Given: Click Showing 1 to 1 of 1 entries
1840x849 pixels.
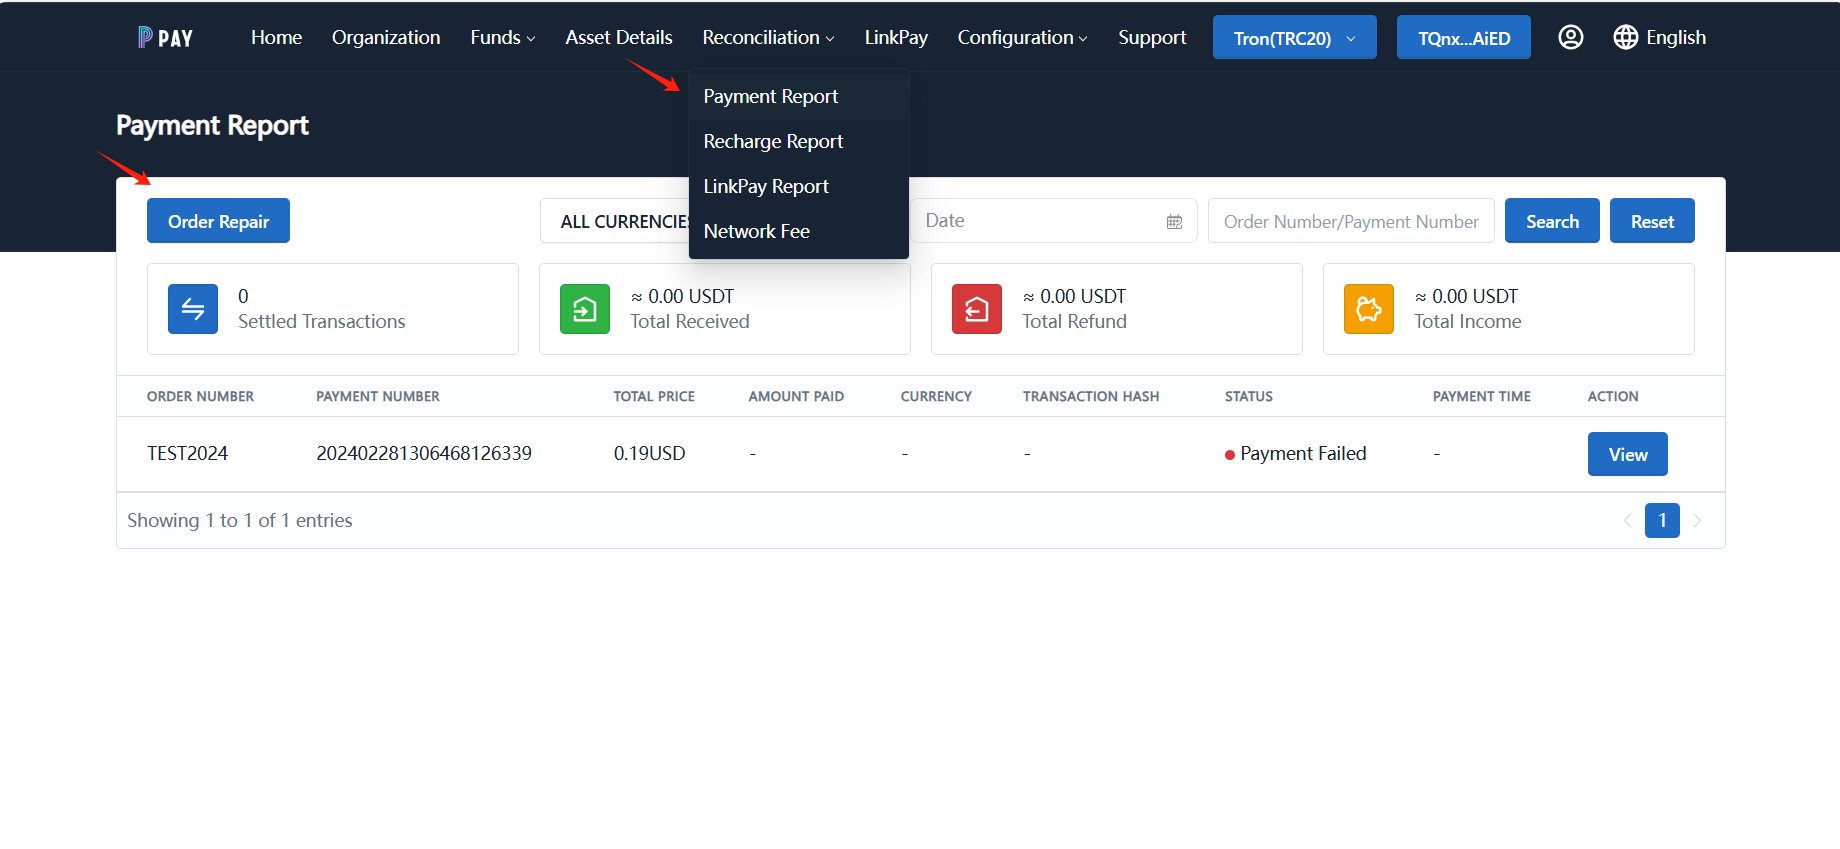Looking at the screenshot, I should (240, 520).
